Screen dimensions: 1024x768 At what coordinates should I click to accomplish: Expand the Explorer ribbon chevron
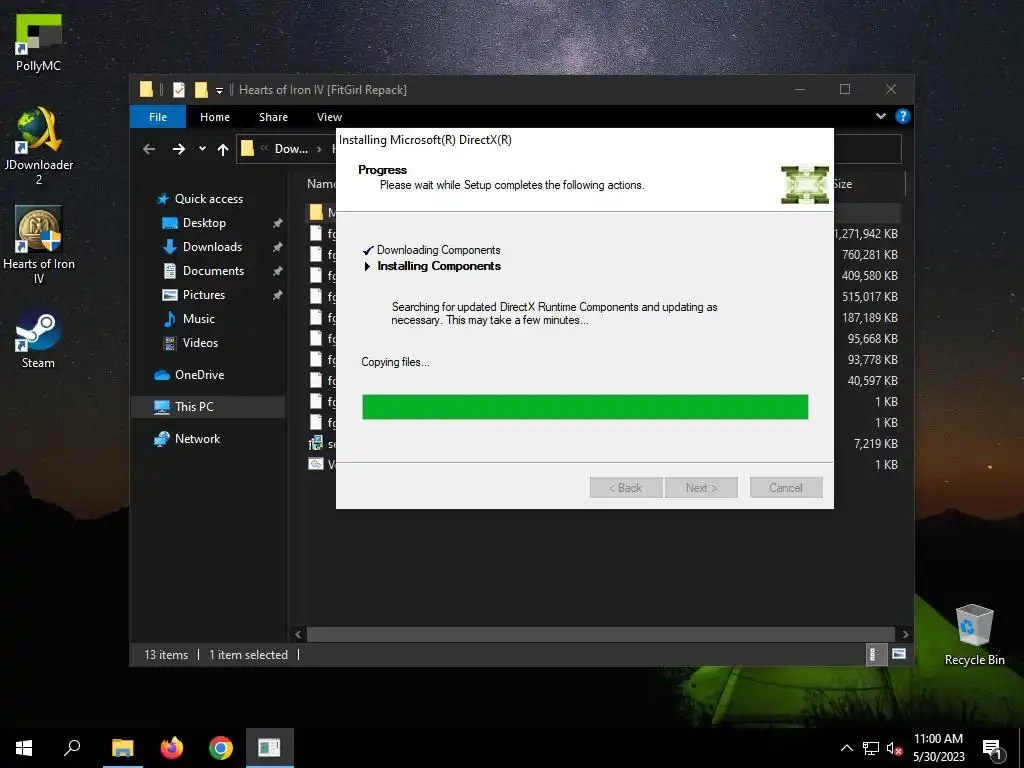[x=881, y=116]
